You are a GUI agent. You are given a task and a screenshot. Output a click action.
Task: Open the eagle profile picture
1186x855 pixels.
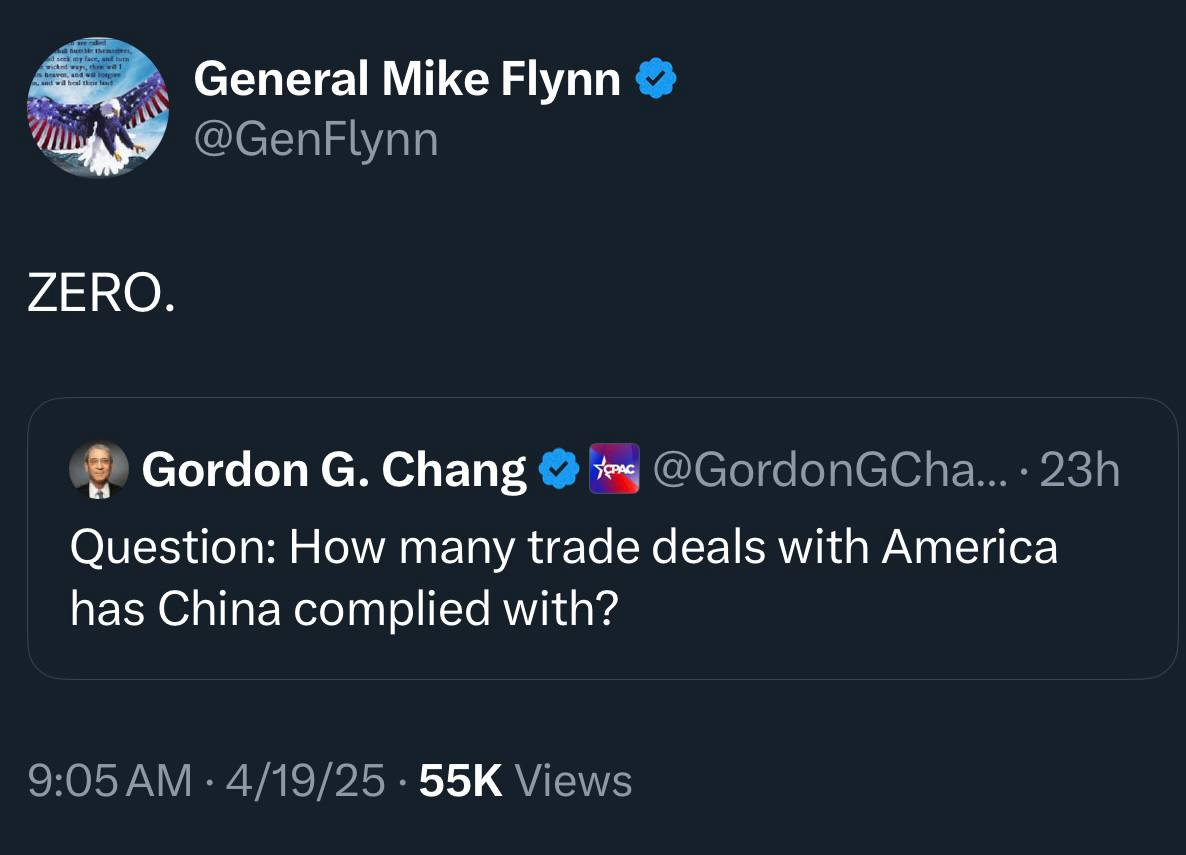(98, 108)
